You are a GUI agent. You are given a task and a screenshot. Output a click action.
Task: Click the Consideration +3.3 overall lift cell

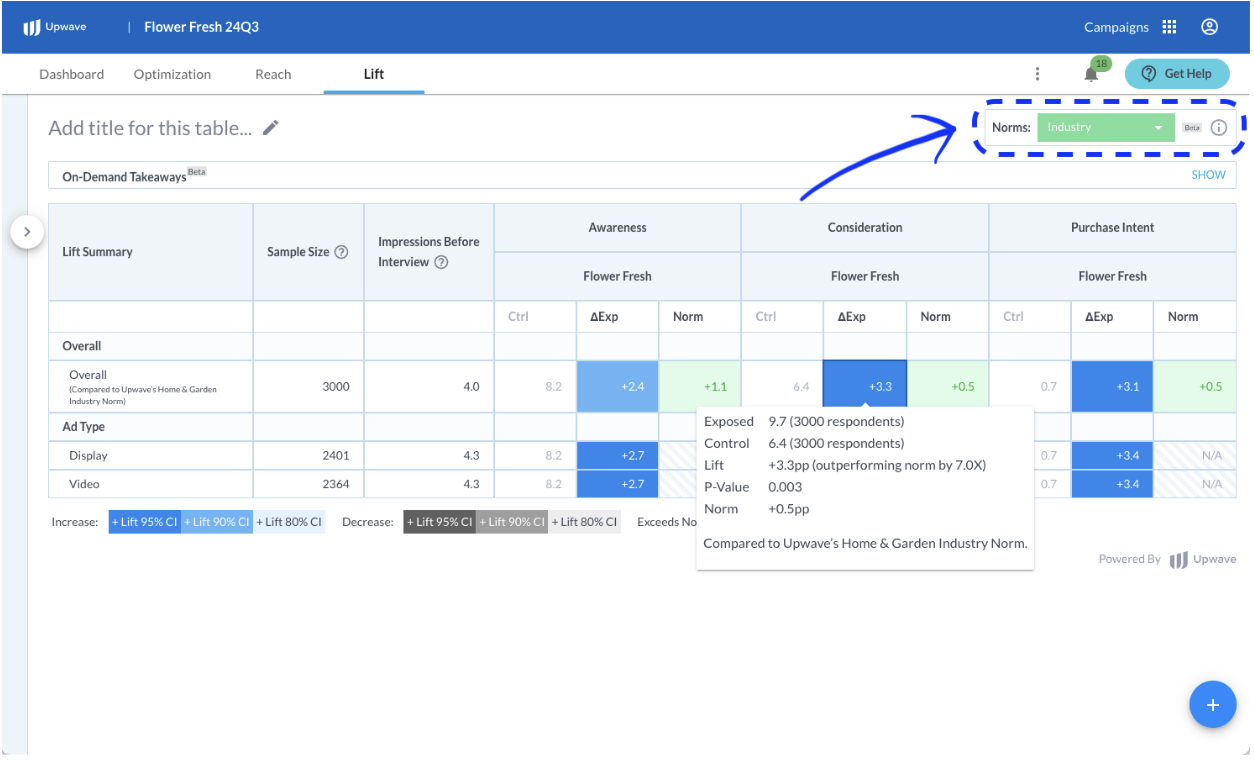click(864, 386)
